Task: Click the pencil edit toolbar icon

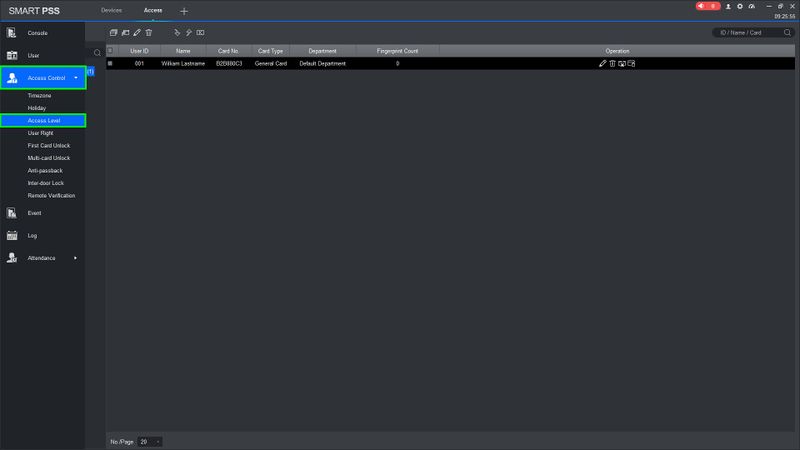Action: pos(137,33)
